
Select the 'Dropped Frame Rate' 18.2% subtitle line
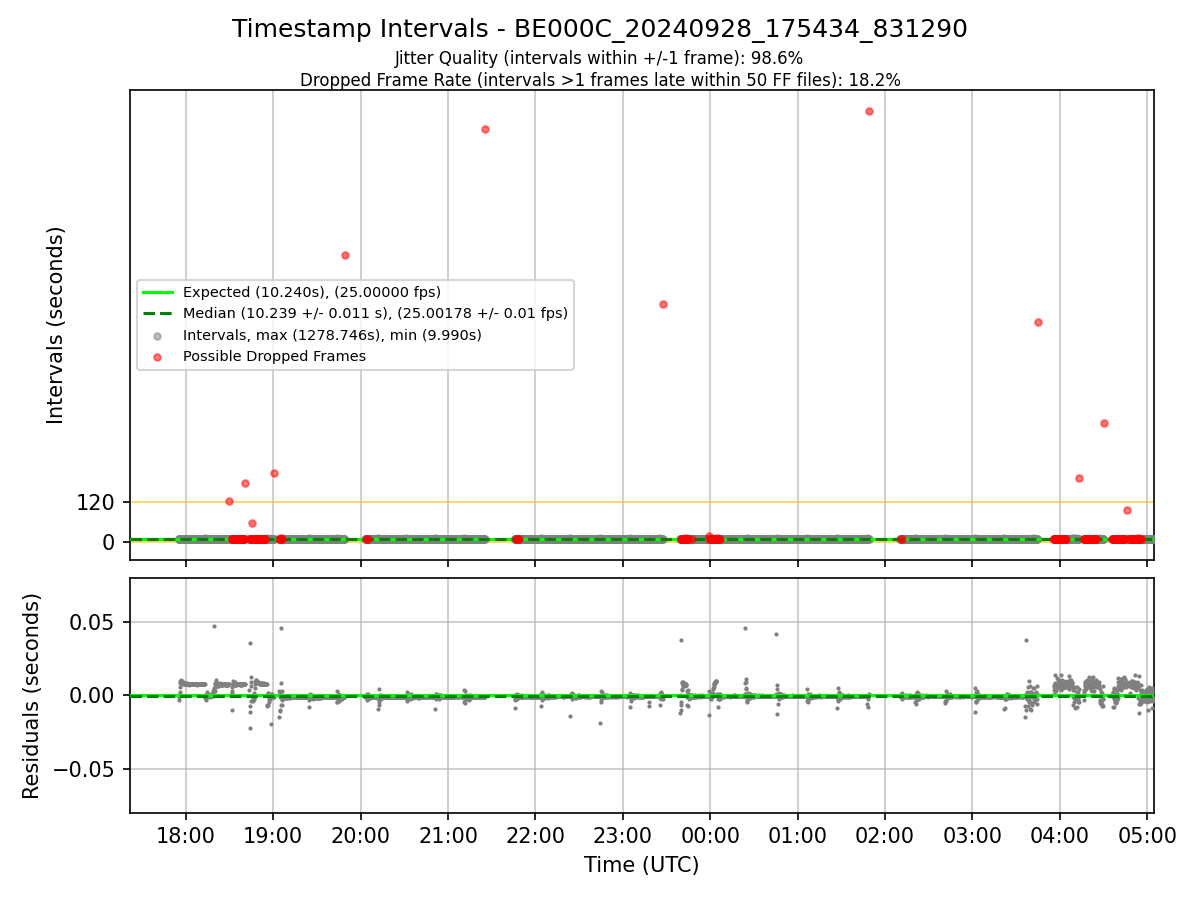point(600,80)
